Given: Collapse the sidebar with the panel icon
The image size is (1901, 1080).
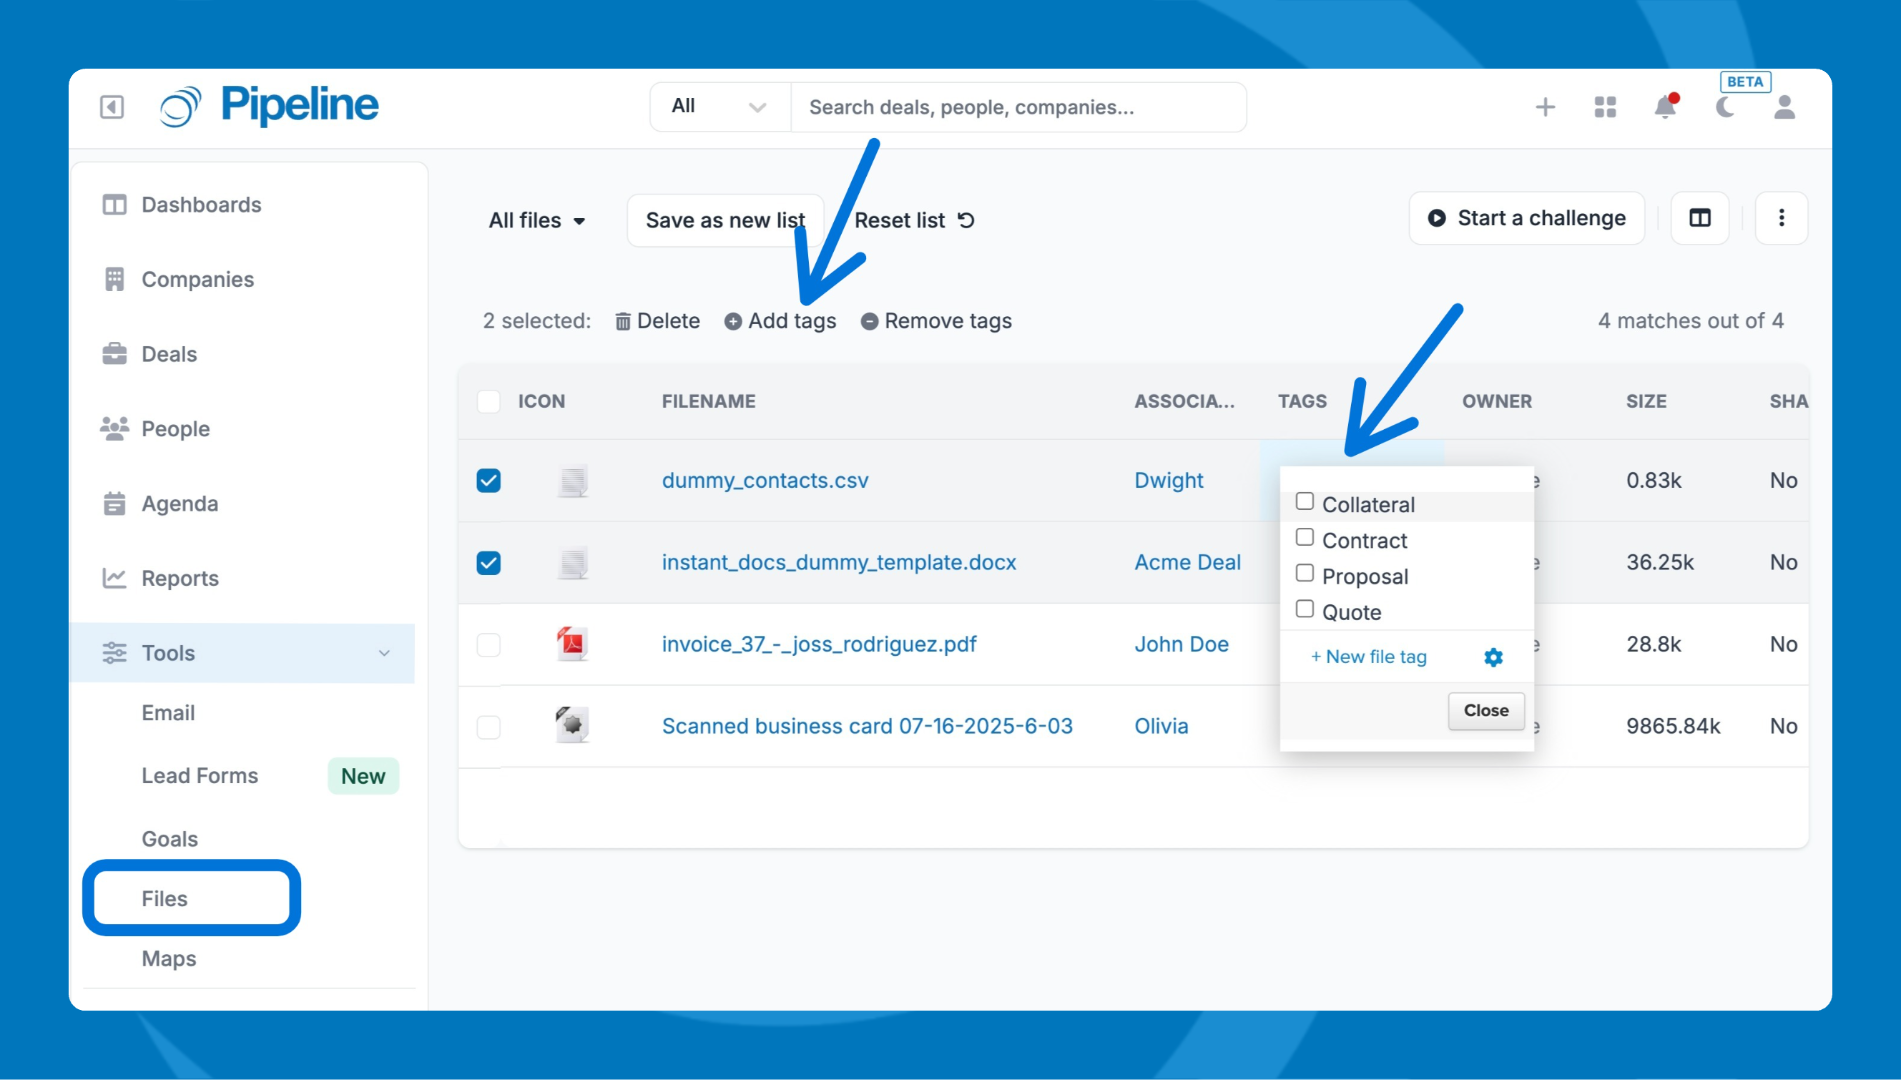Looking at the screenshot, I should (x=112, y=107).
